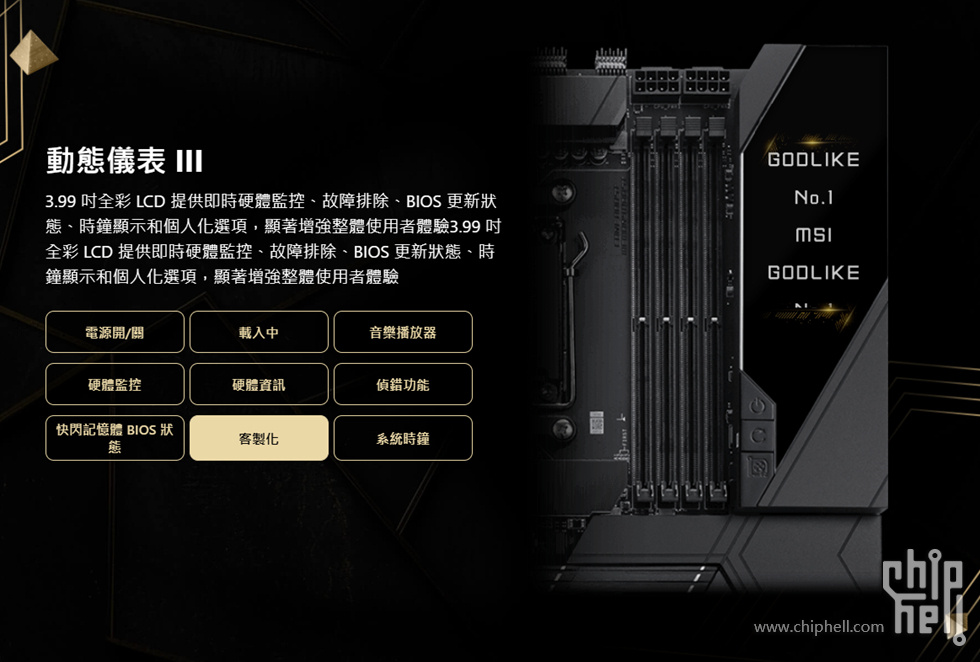Click the GODLIKE LCD dashboard screen

(x=813, y=231)
